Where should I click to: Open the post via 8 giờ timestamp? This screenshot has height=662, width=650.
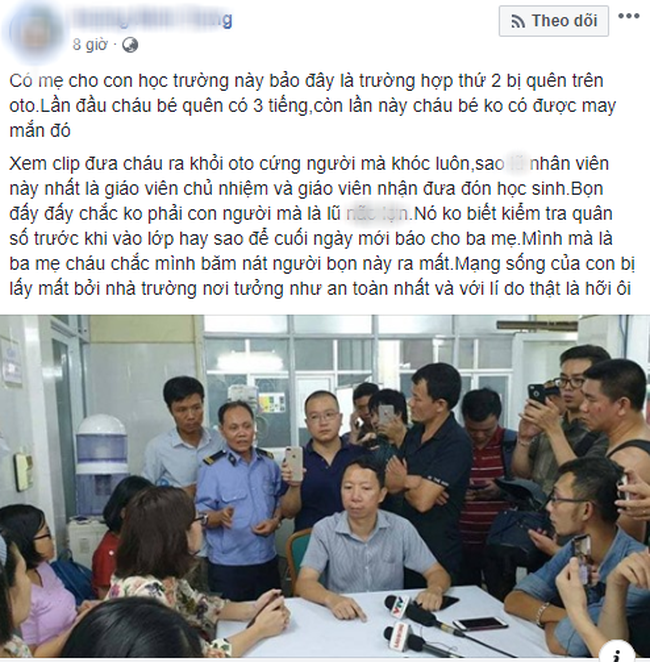point(90,44)
